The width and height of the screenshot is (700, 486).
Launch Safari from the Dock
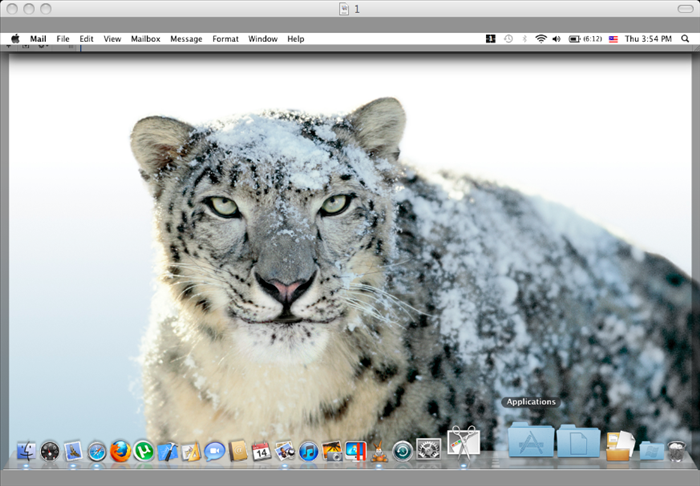pos(97,452)
